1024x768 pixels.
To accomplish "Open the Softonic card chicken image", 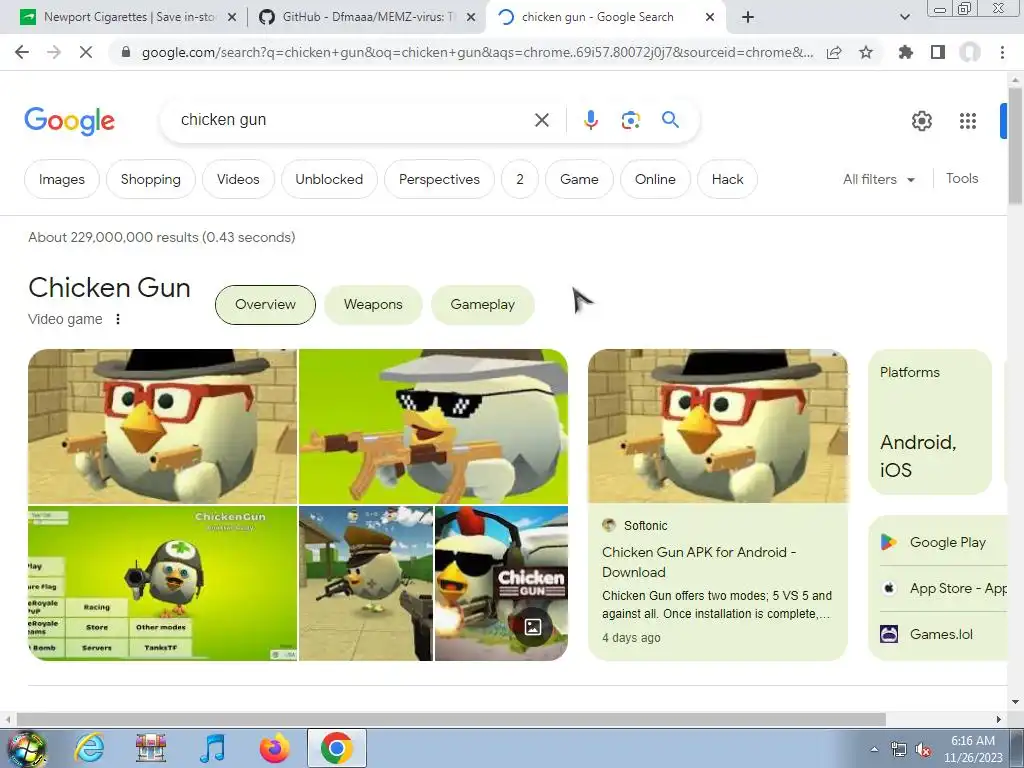I will 718,426.
